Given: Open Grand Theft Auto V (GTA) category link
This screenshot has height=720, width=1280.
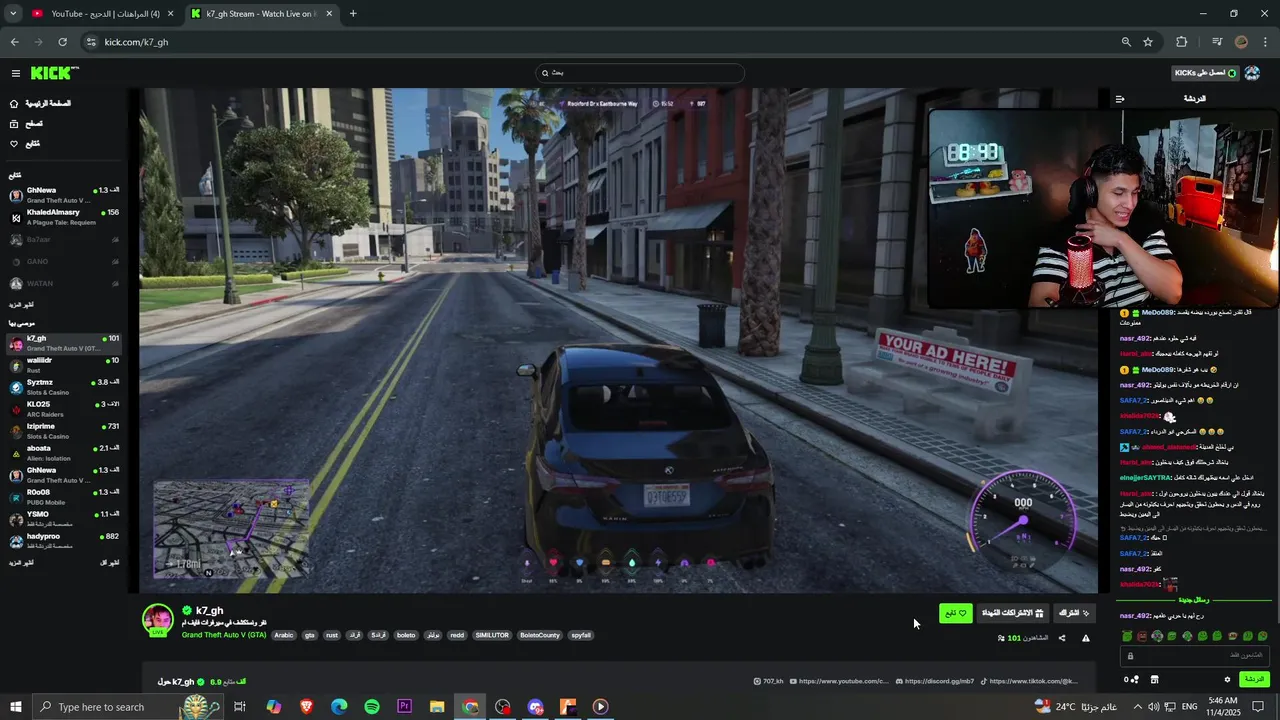Looking at the screenshot, I should (x=224, y=635).
